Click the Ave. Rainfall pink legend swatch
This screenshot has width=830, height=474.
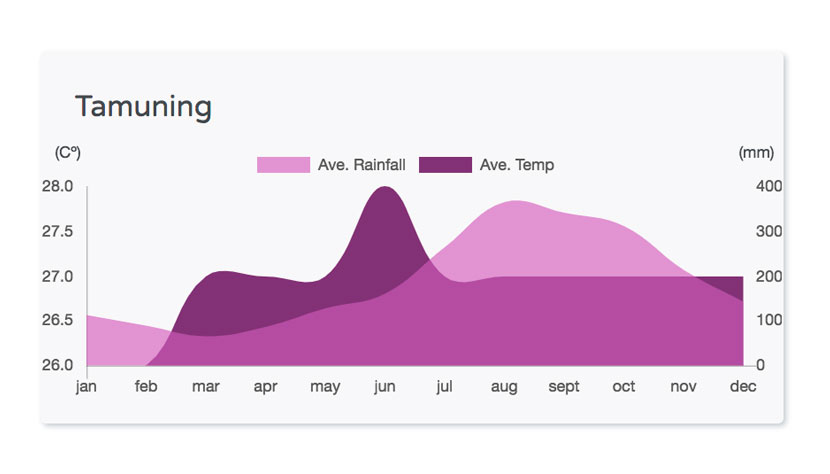point(283,165)
